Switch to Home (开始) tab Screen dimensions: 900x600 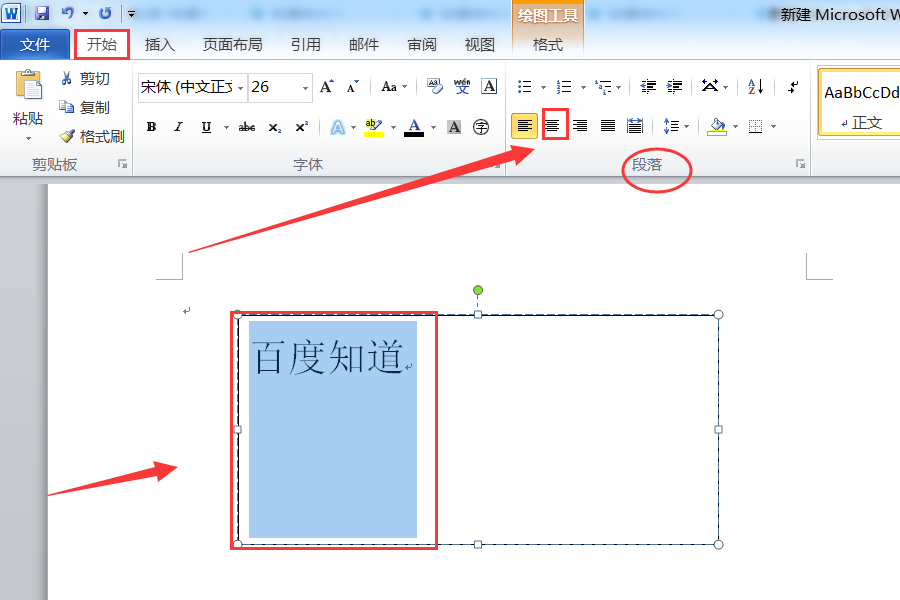[102, 44]
